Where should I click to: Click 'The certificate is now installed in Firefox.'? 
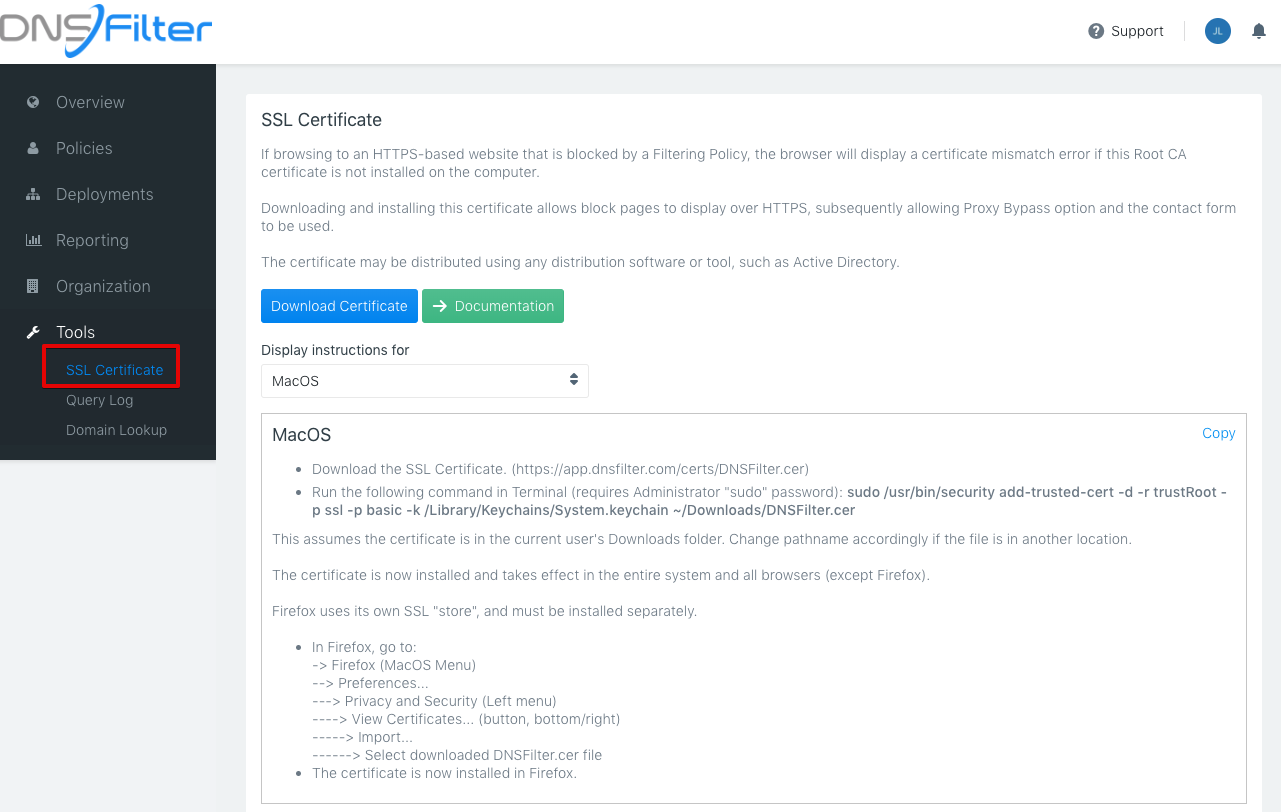[x=445, y=773]
